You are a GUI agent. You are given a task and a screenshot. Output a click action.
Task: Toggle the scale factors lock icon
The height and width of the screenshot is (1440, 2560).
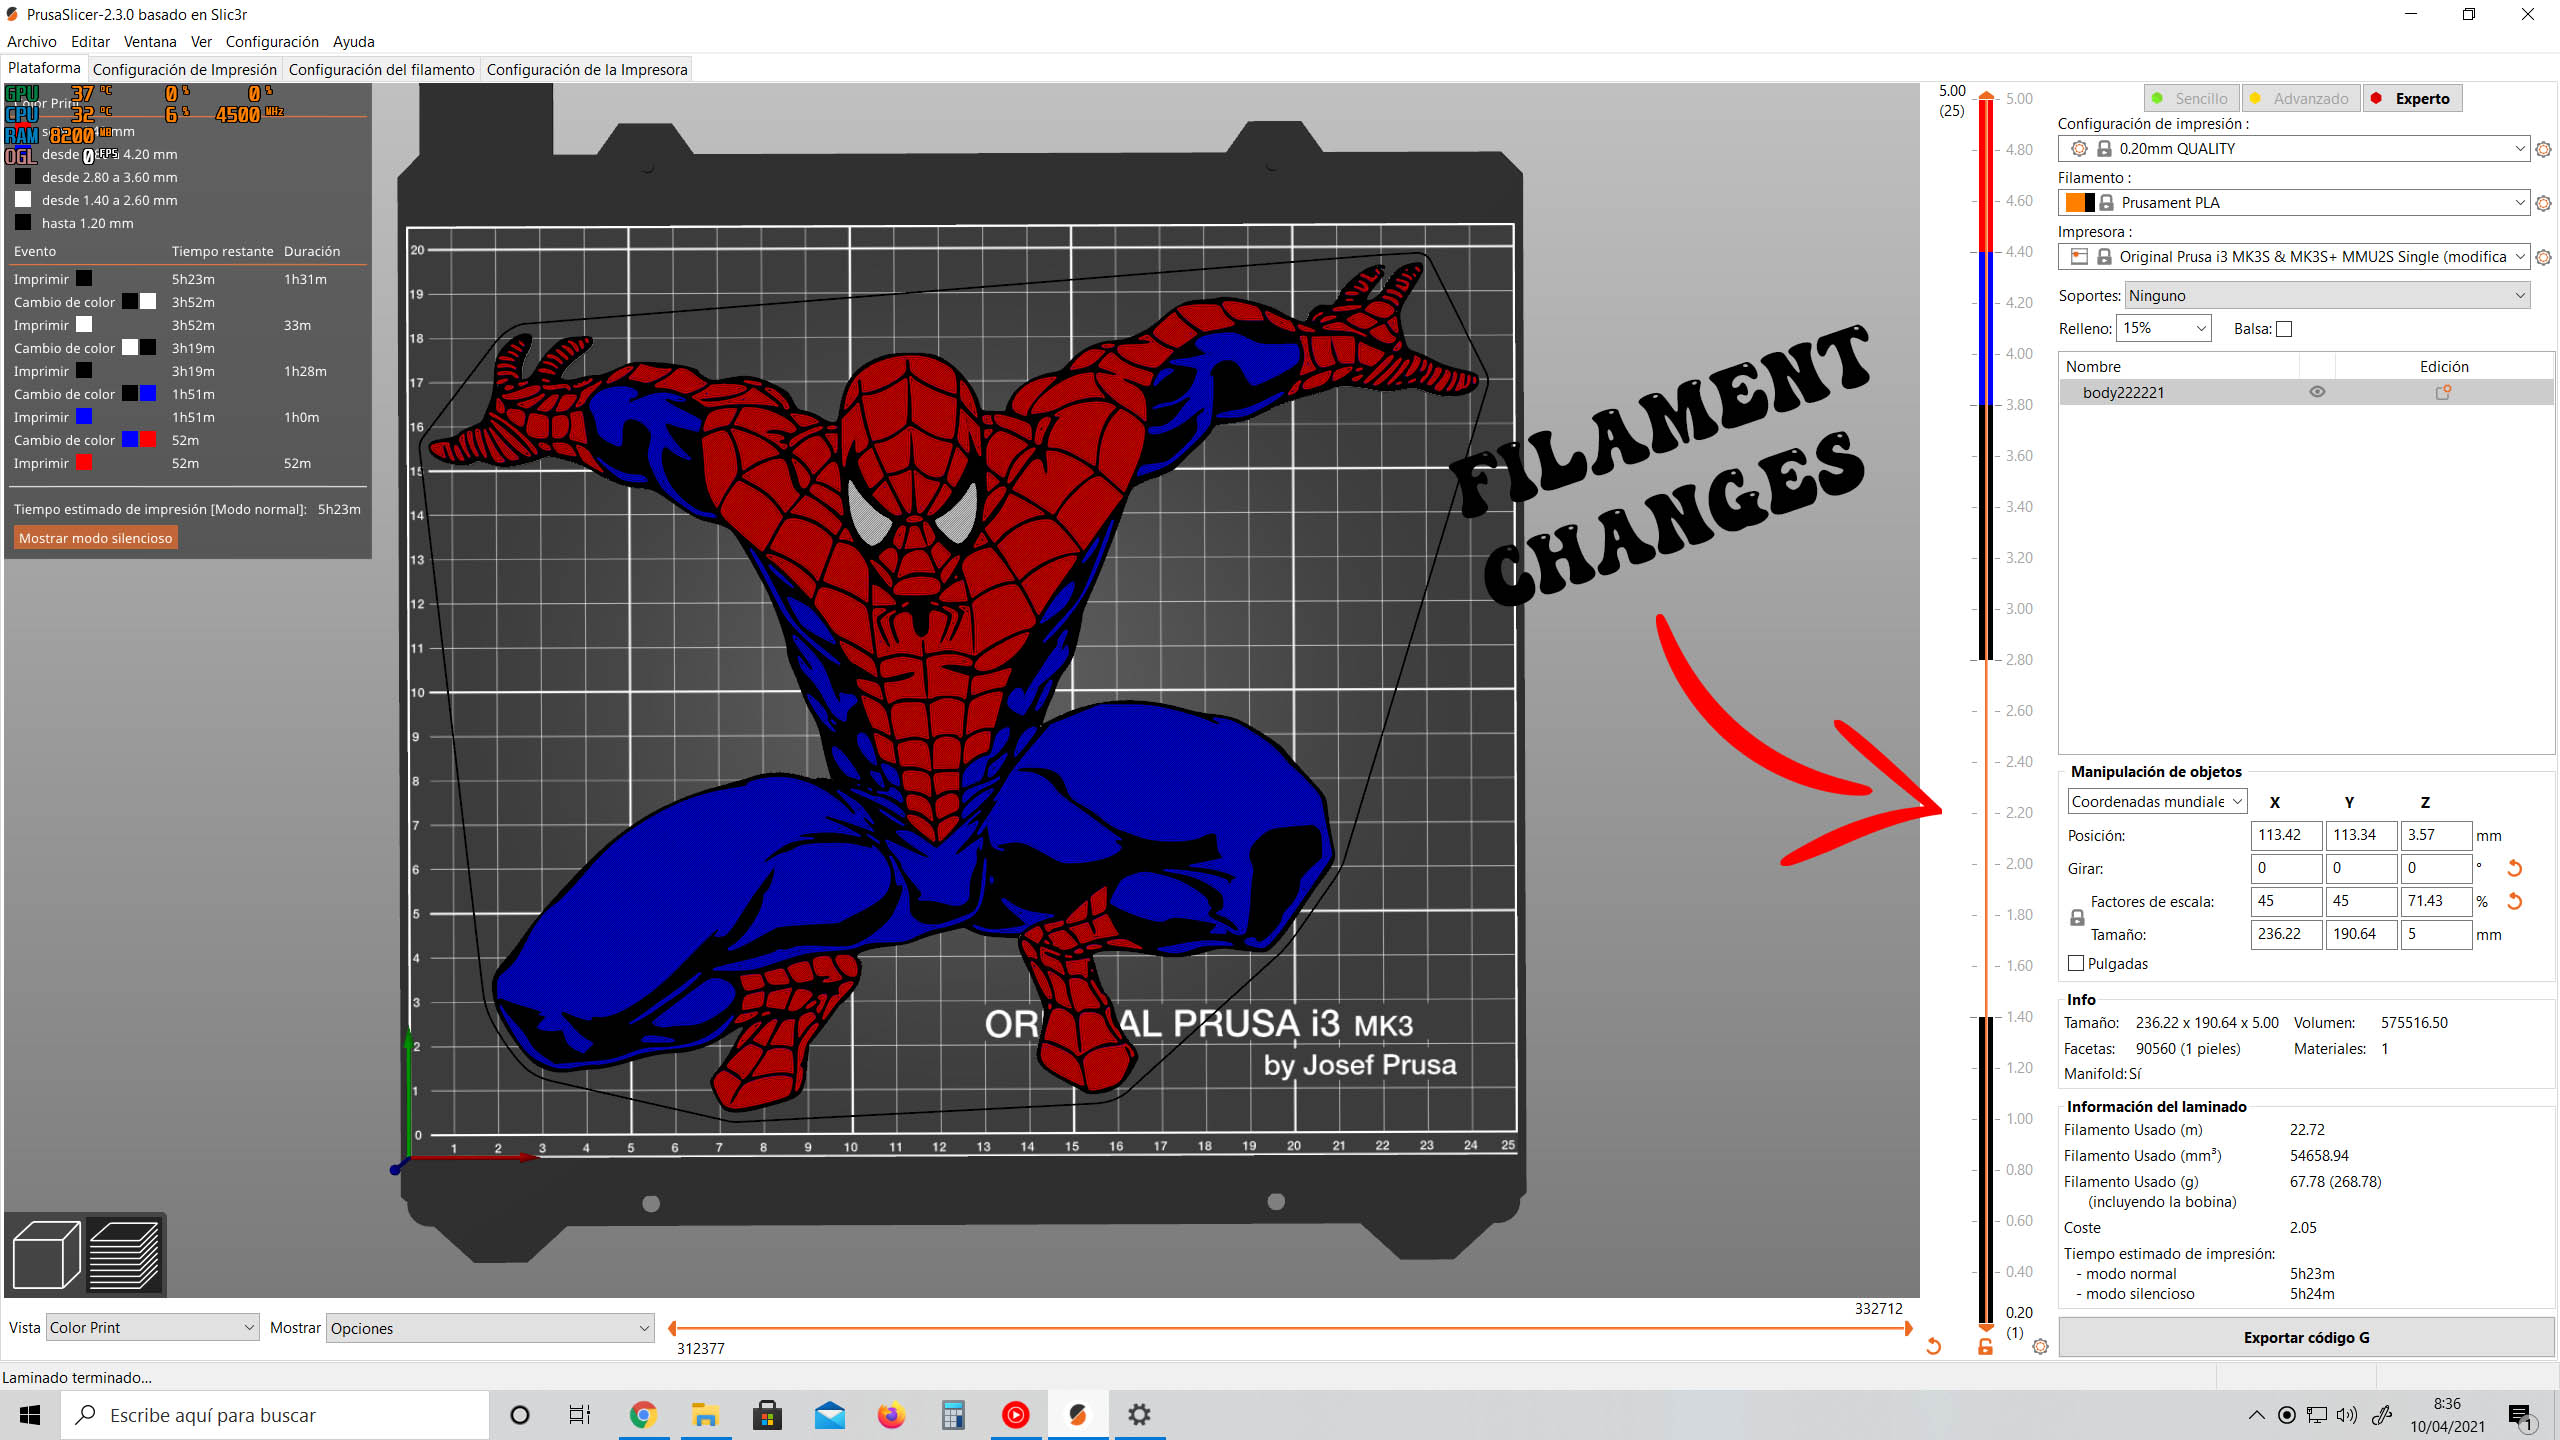tap(2077, 918)
